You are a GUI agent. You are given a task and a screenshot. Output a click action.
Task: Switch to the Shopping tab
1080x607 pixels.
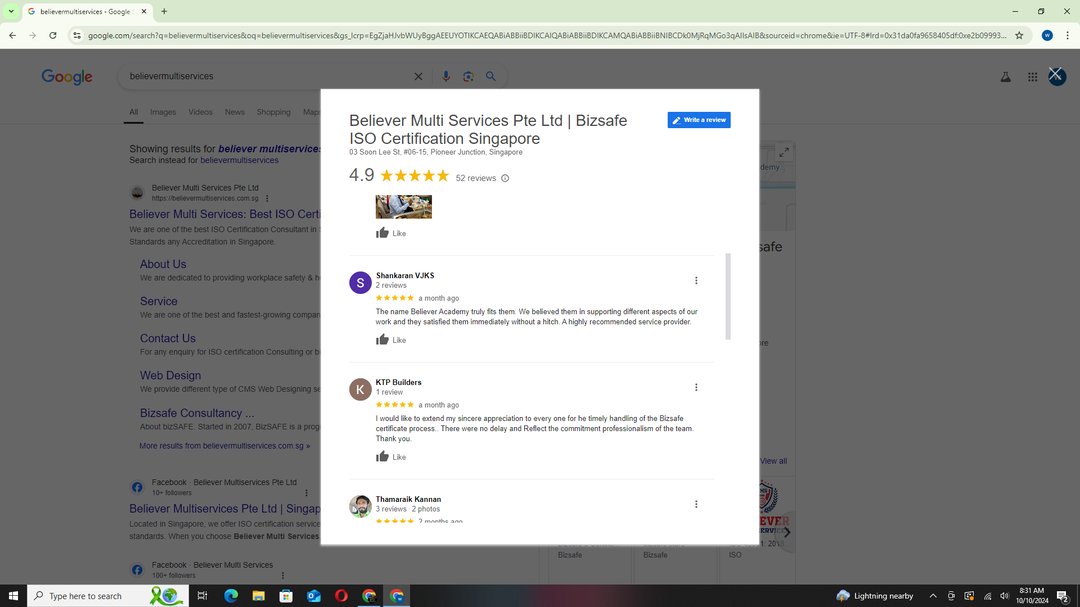[x=273, y=112]
